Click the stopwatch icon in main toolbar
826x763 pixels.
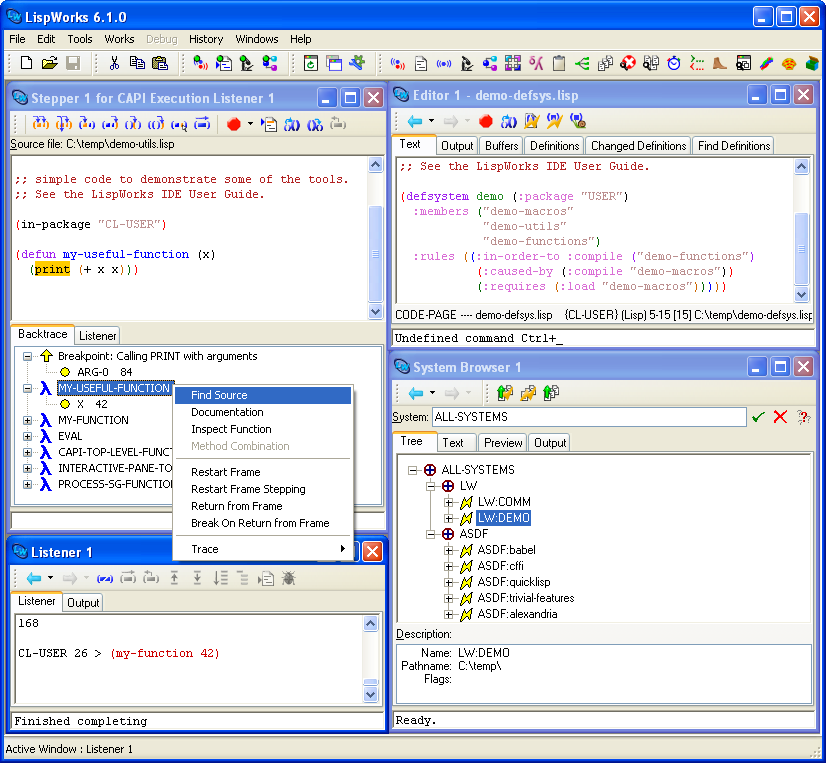click(674, 63)
